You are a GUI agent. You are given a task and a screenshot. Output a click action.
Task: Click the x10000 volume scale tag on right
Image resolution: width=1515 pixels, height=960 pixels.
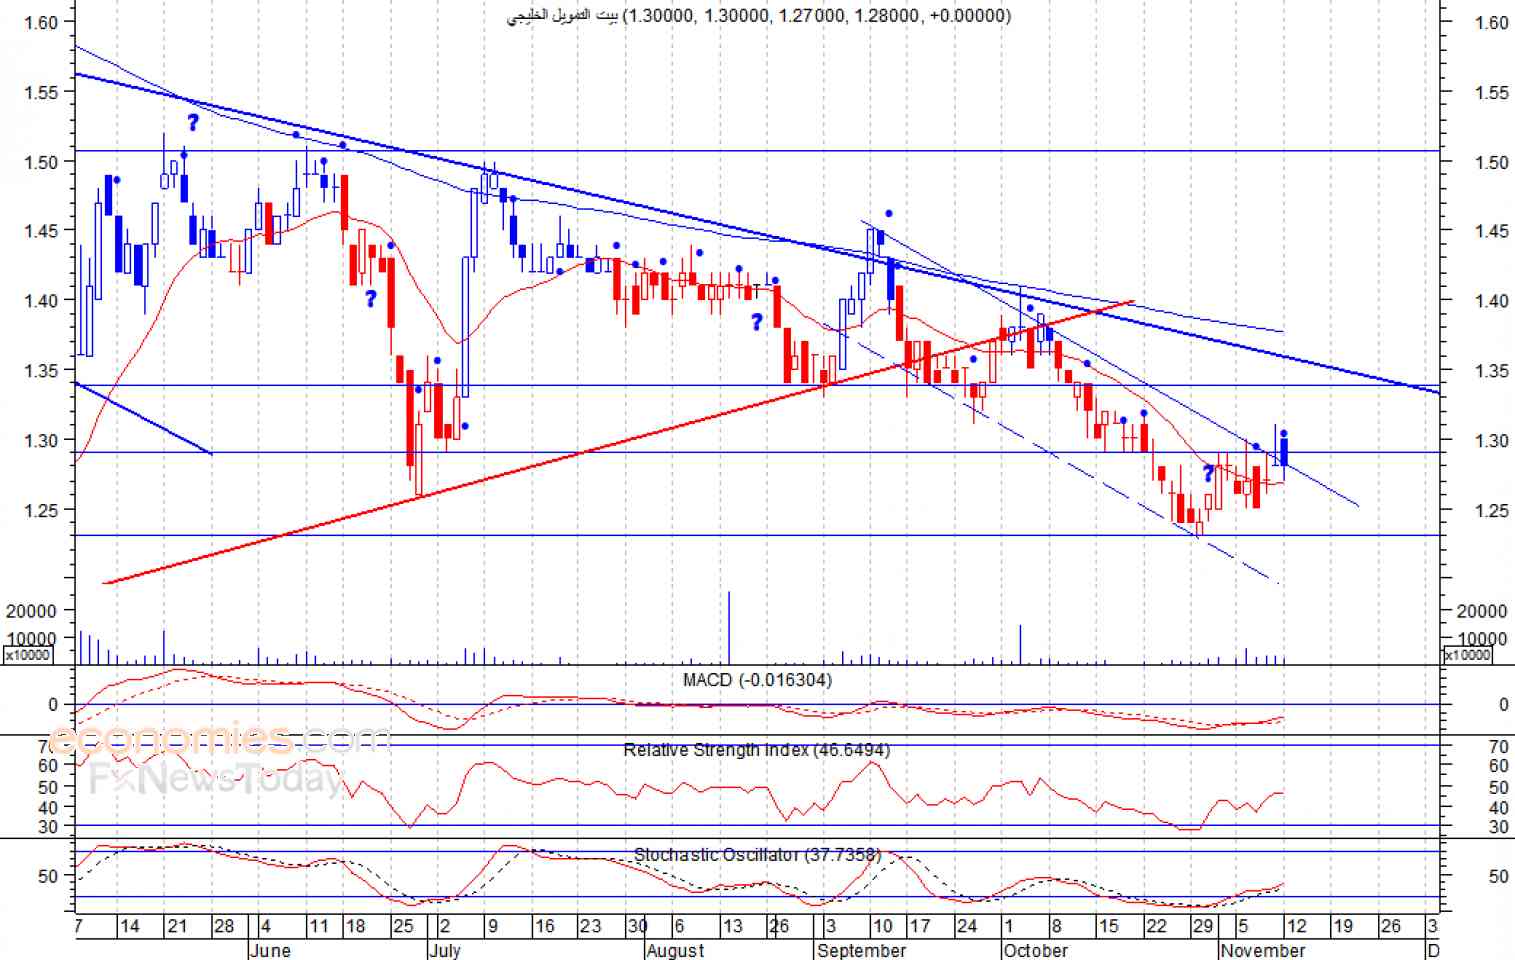[1468, 655]
